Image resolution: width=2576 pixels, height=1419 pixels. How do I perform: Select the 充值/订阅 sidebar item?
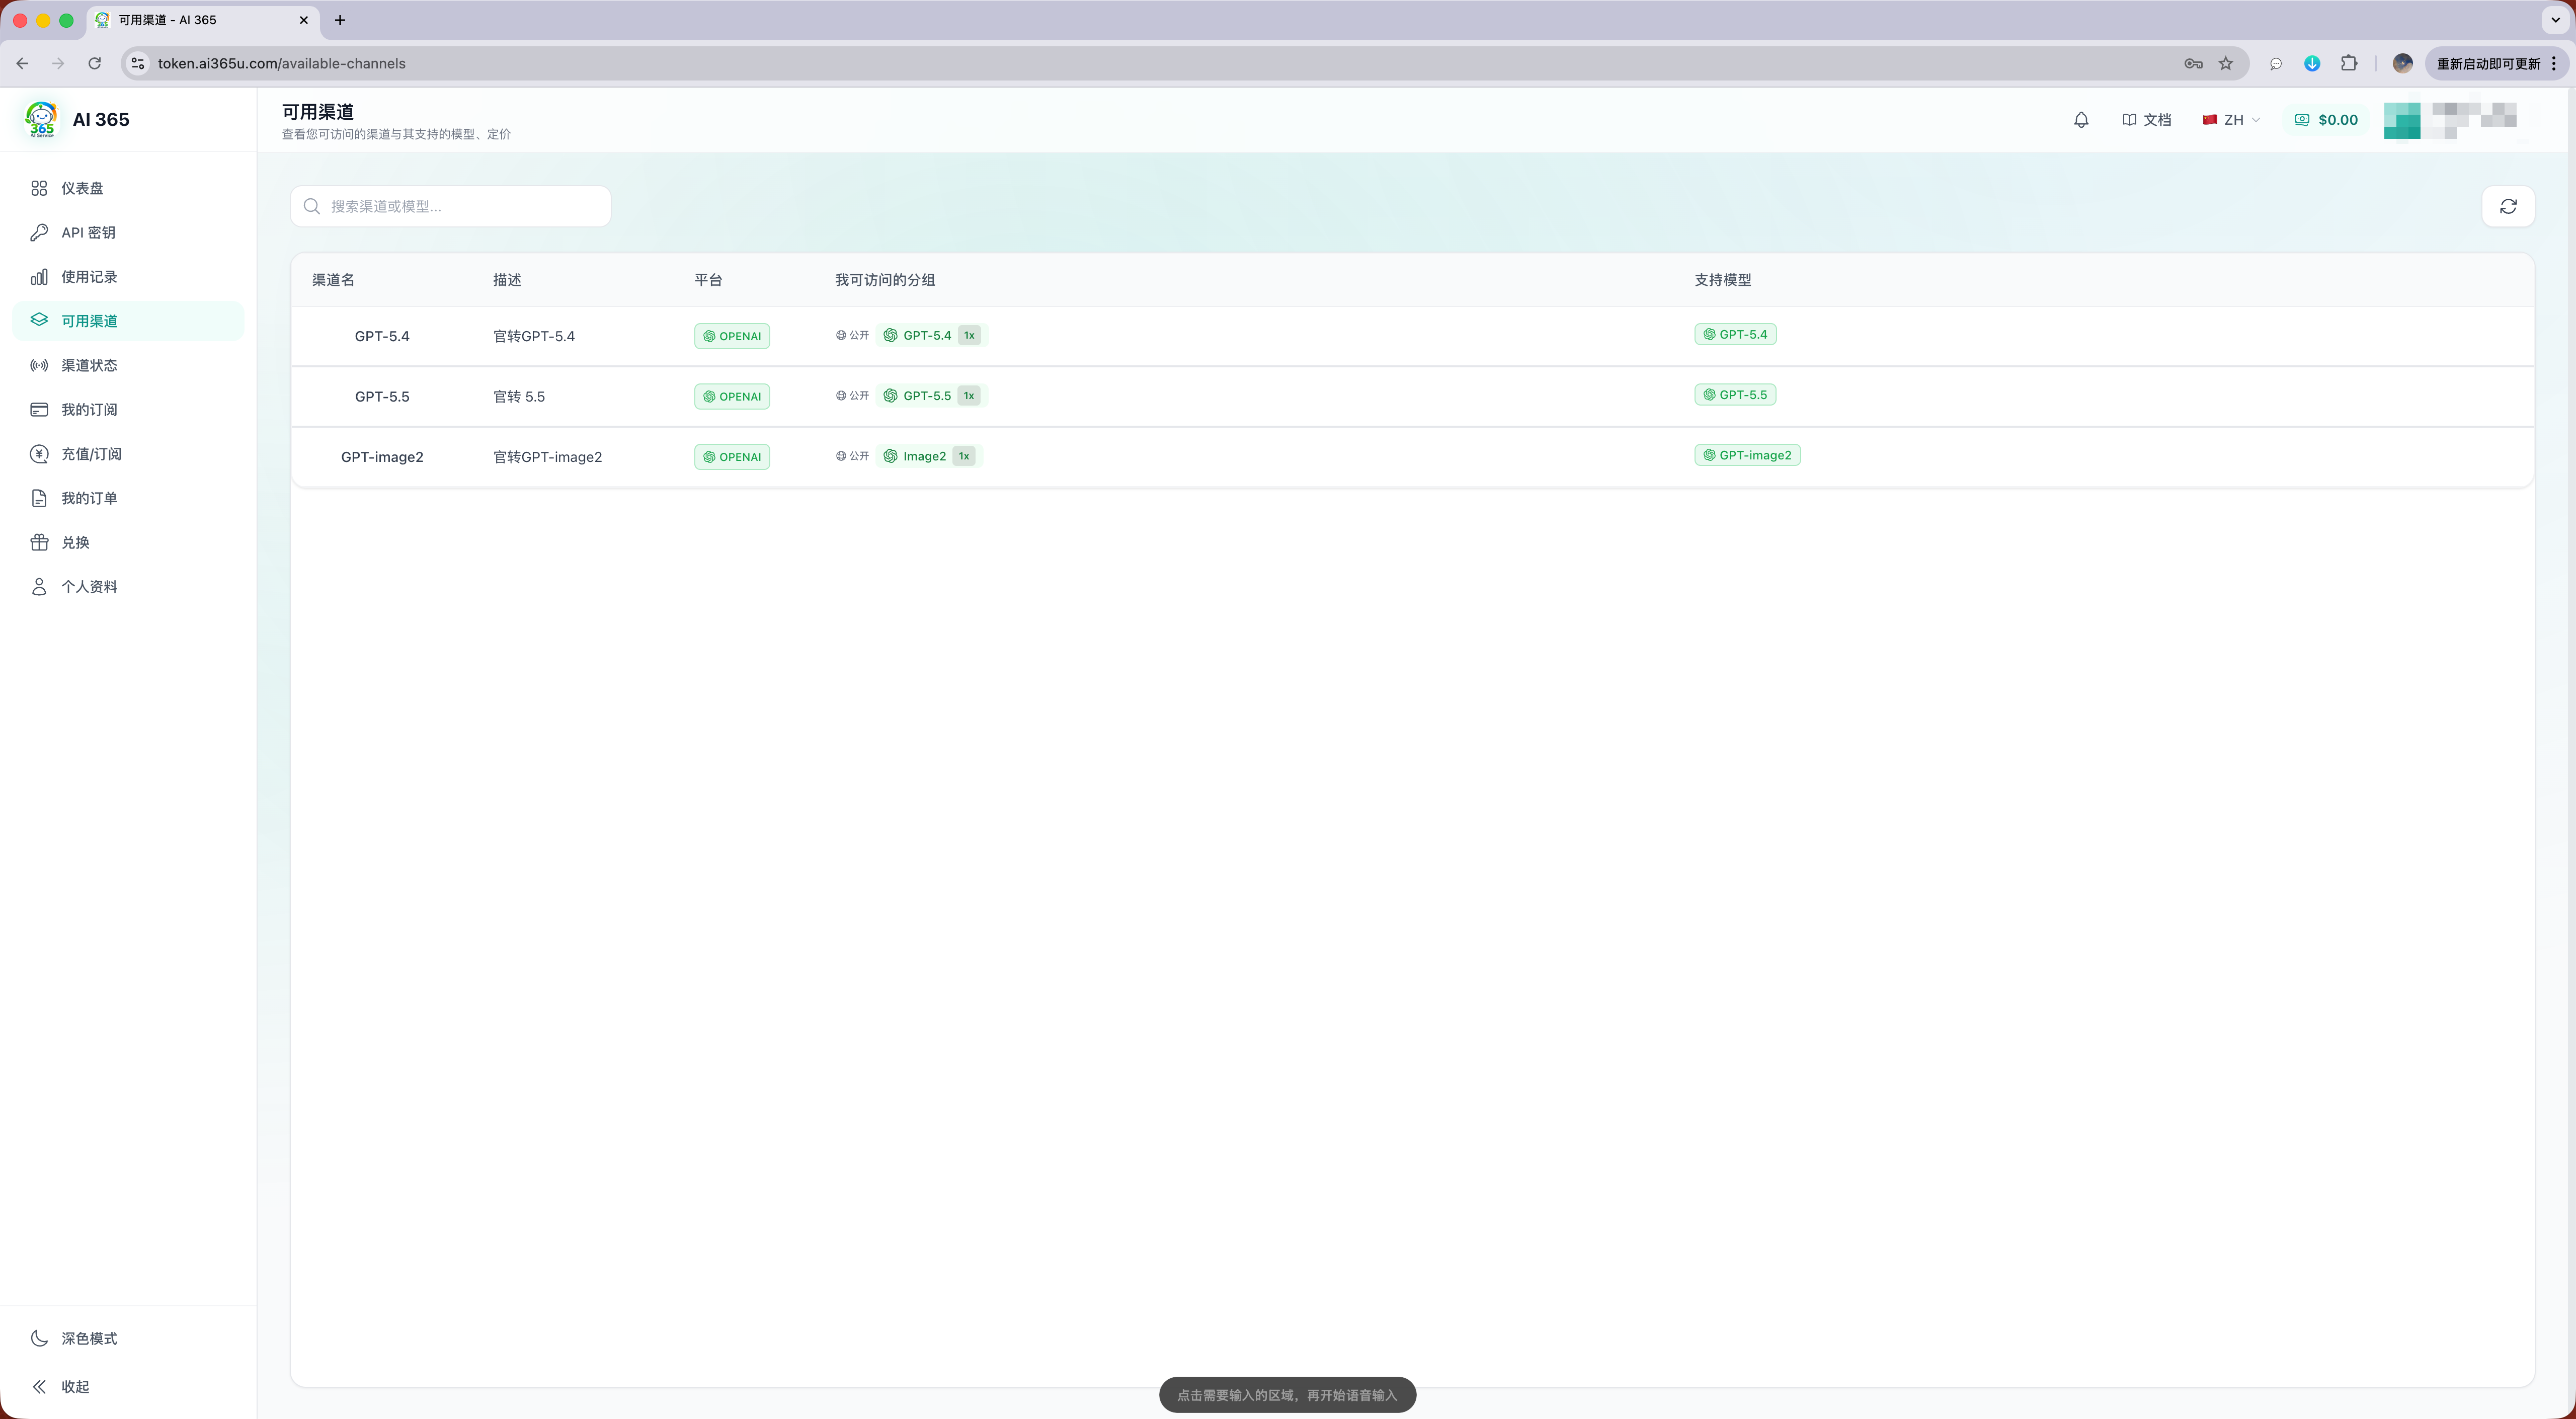[x=128, y=453]
